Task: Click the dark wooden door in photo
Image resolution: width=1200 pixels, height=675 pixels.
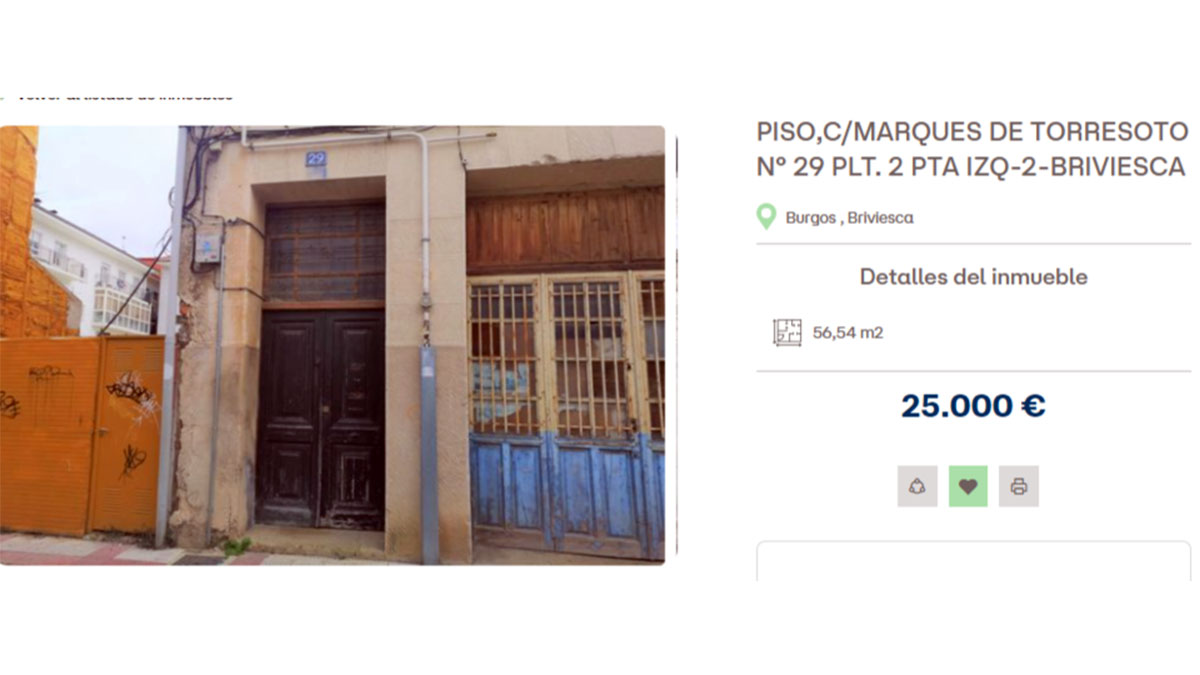Action: 320,419
